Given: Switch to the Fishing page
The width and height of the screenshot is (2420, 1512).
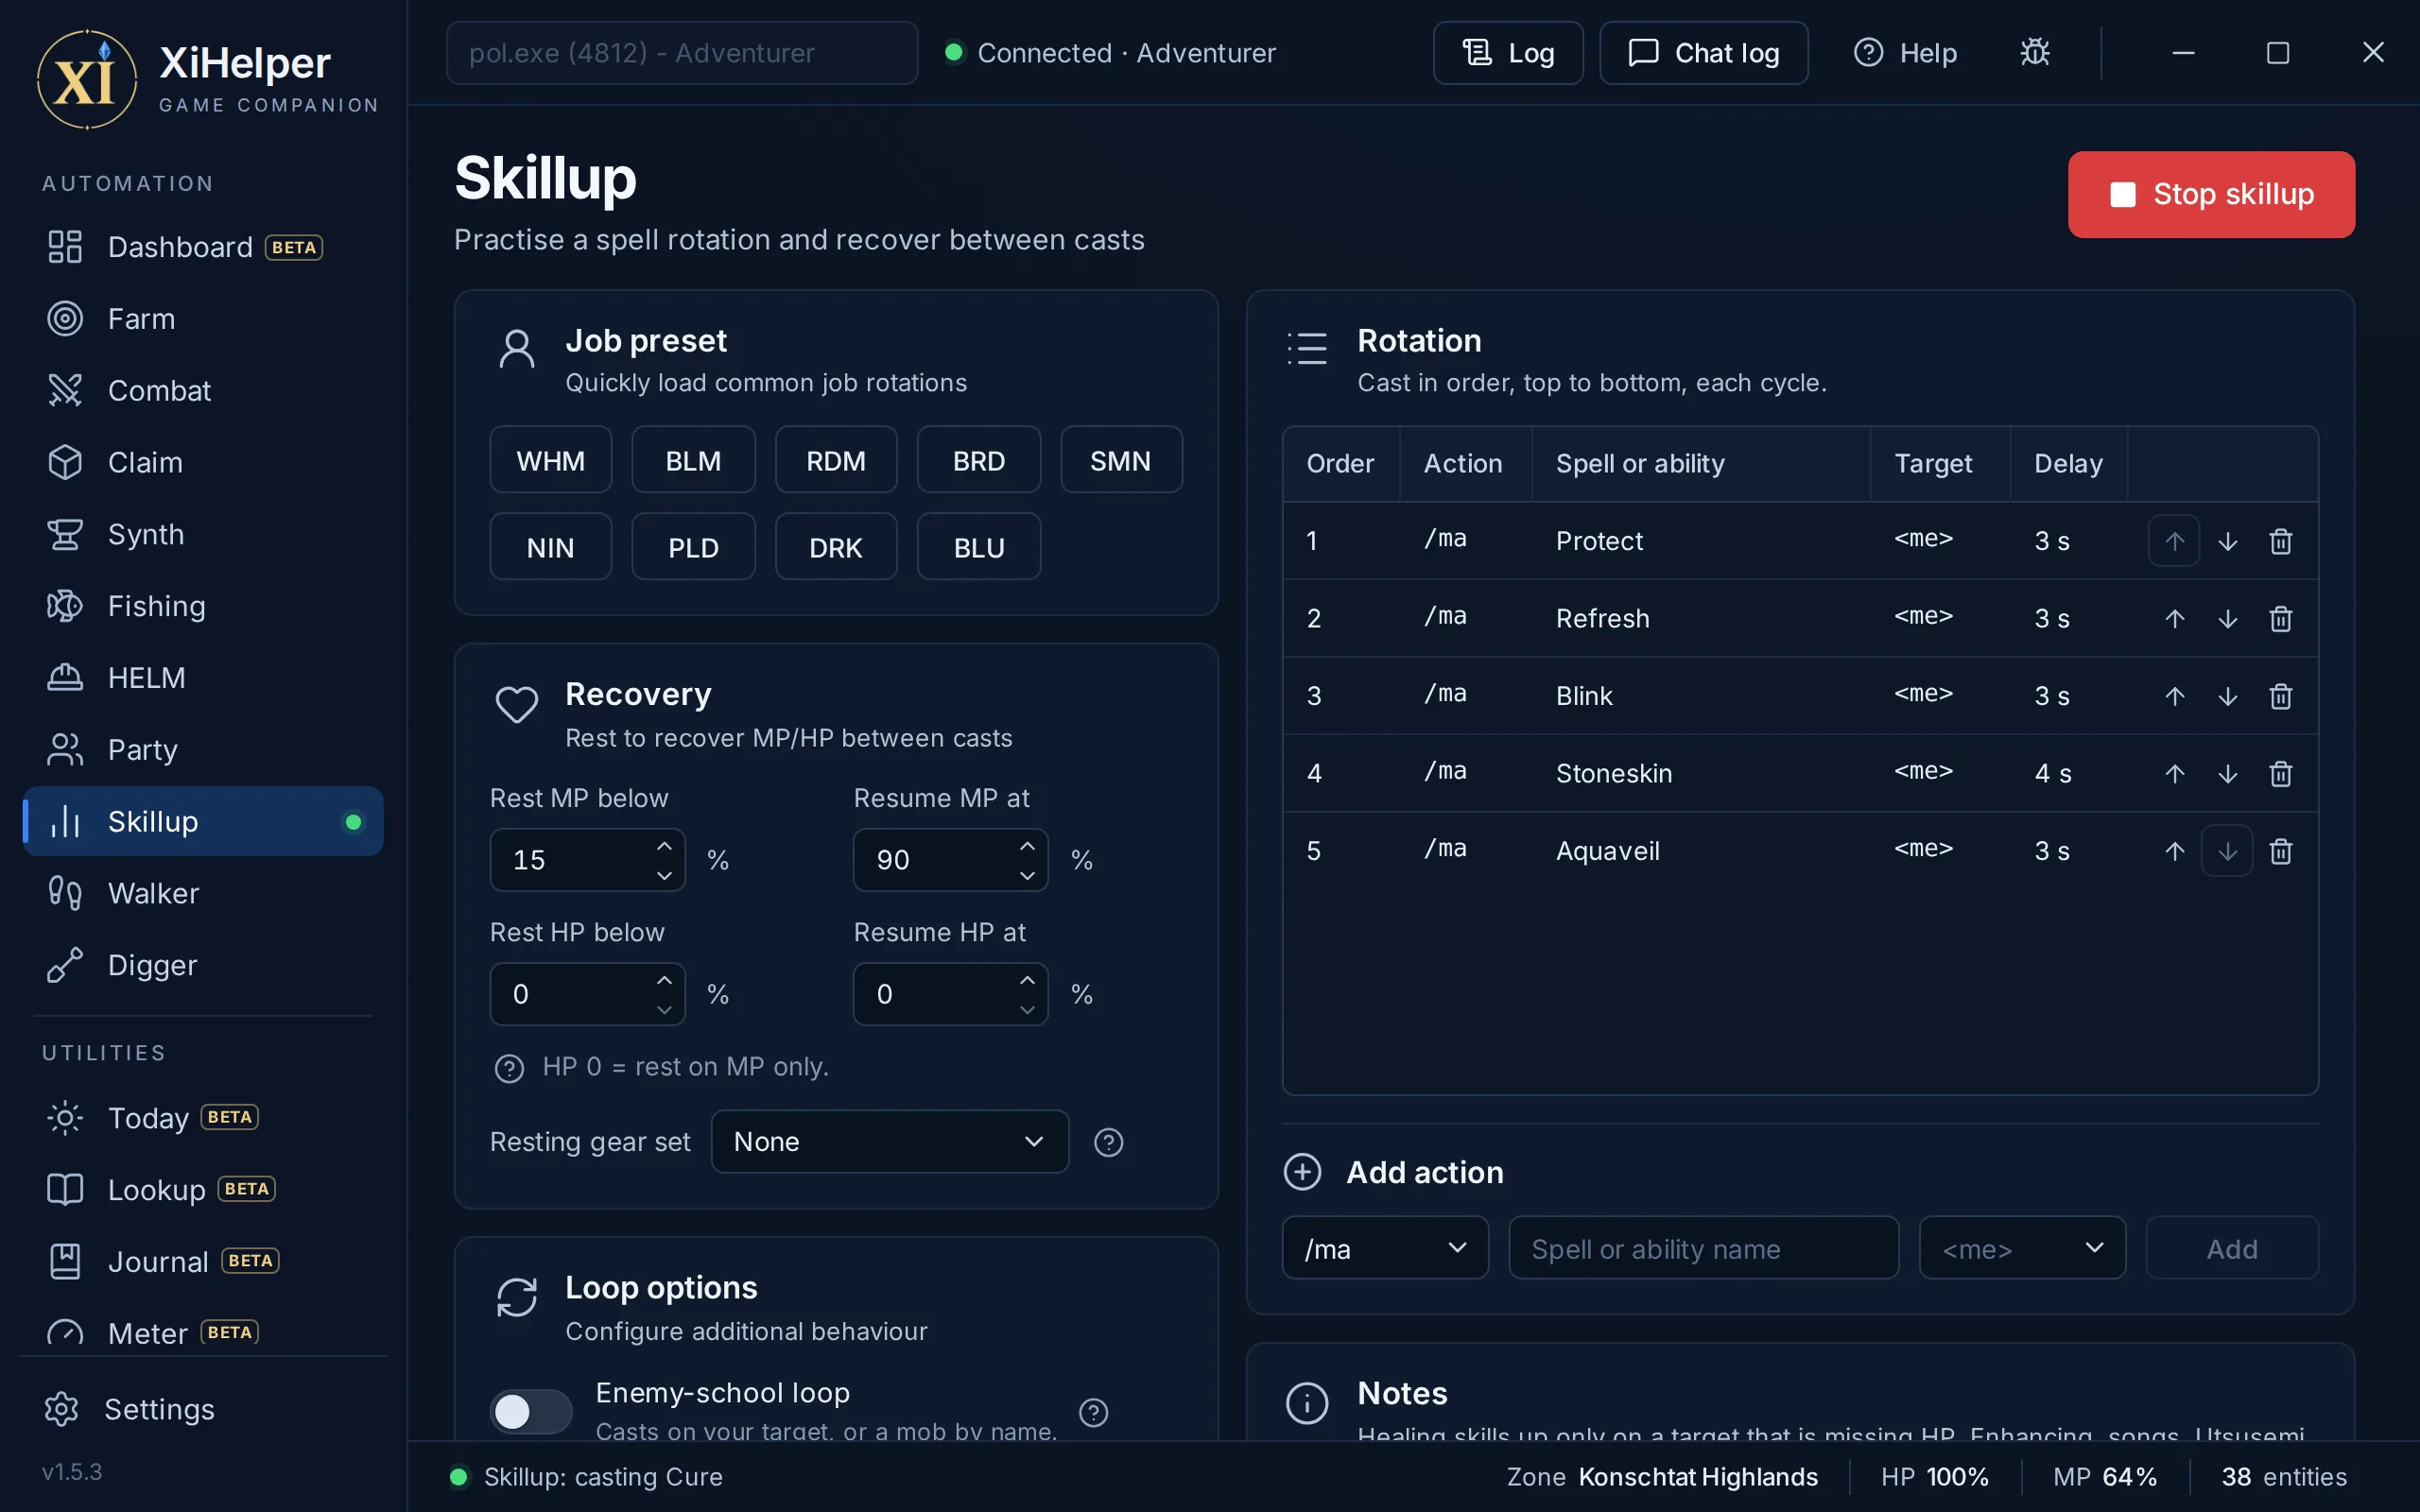Looking at the screenshot, I should coord(203,606).
